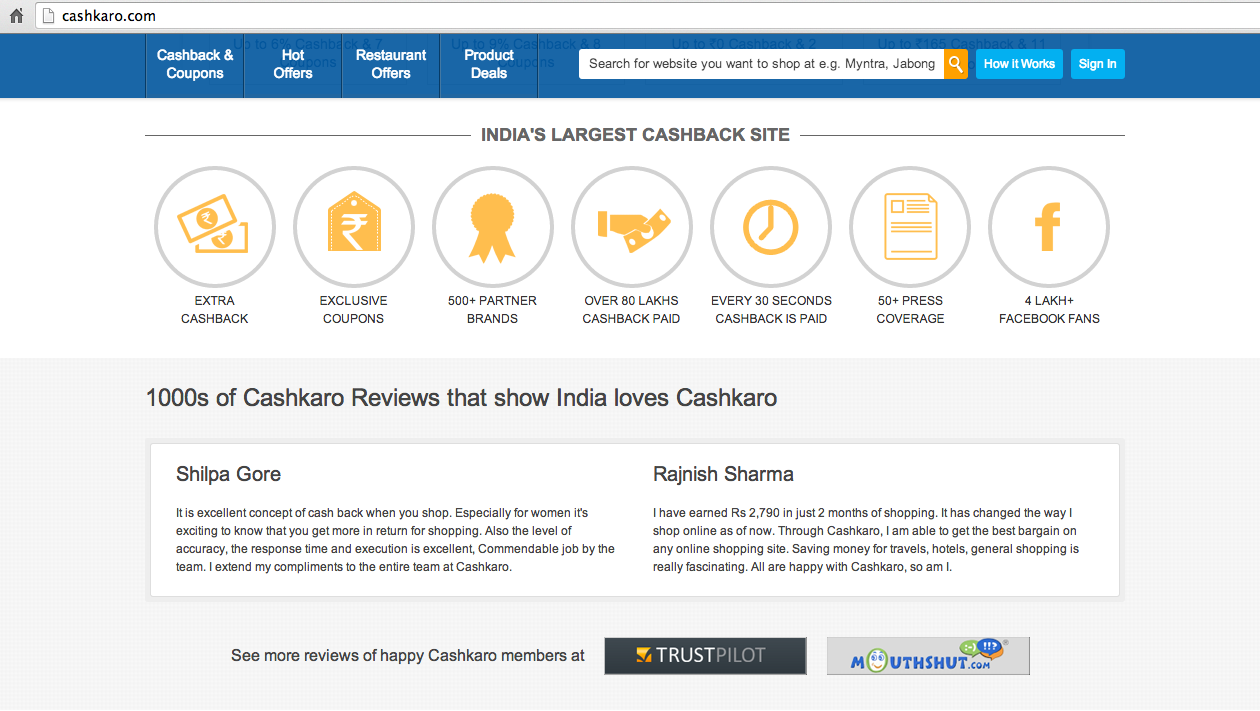Open the Hot Offers menu
Viewport: 1260px width, 711px height.
click(293, 65)
